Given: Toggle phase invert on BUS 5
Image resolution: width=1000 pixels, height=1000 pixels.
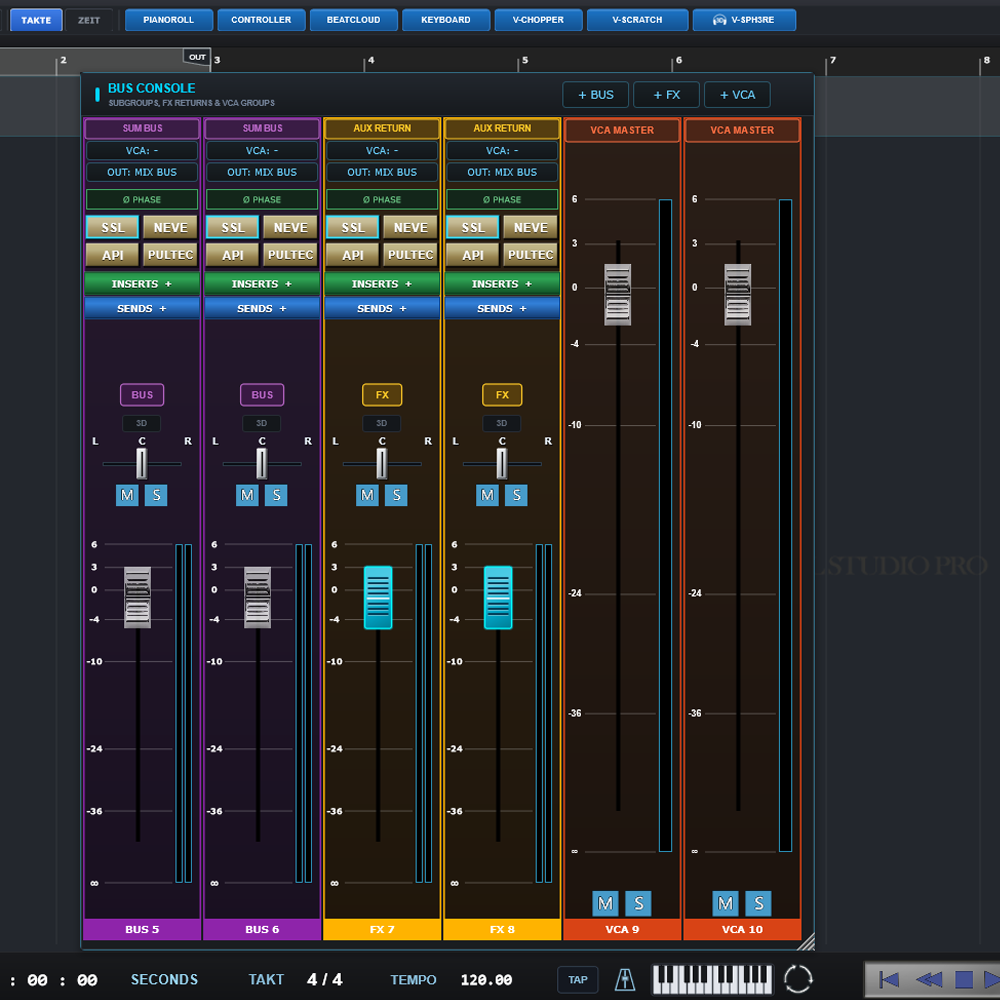Looking at the screenshot, I should click(x=142, y=200).
